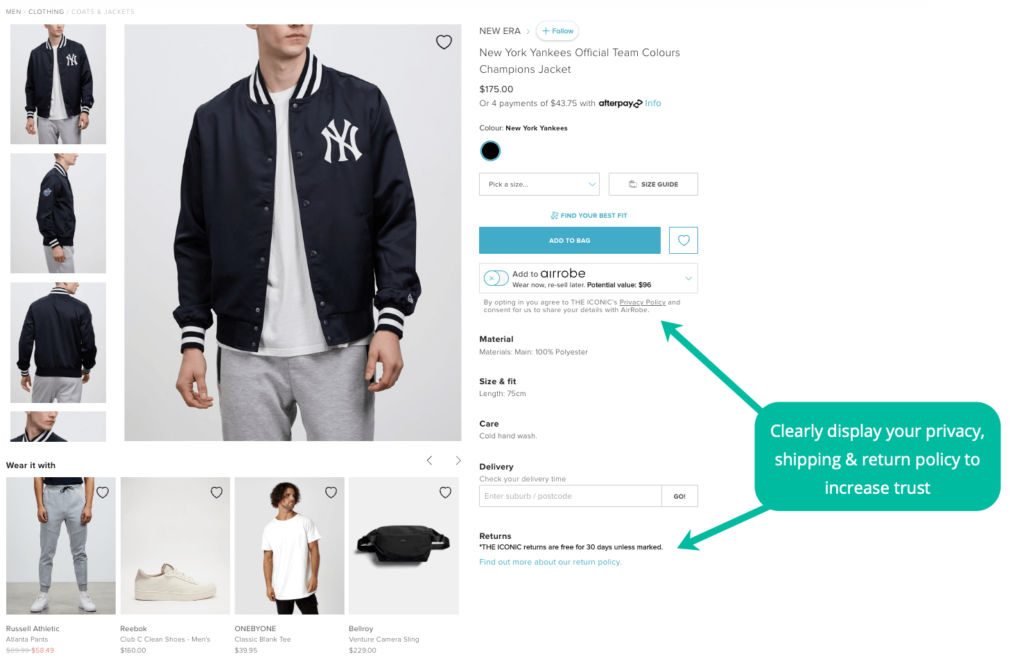Show next Wear it with items
This screenshot has height=670, width=1024.
click(x=458, y=461)
